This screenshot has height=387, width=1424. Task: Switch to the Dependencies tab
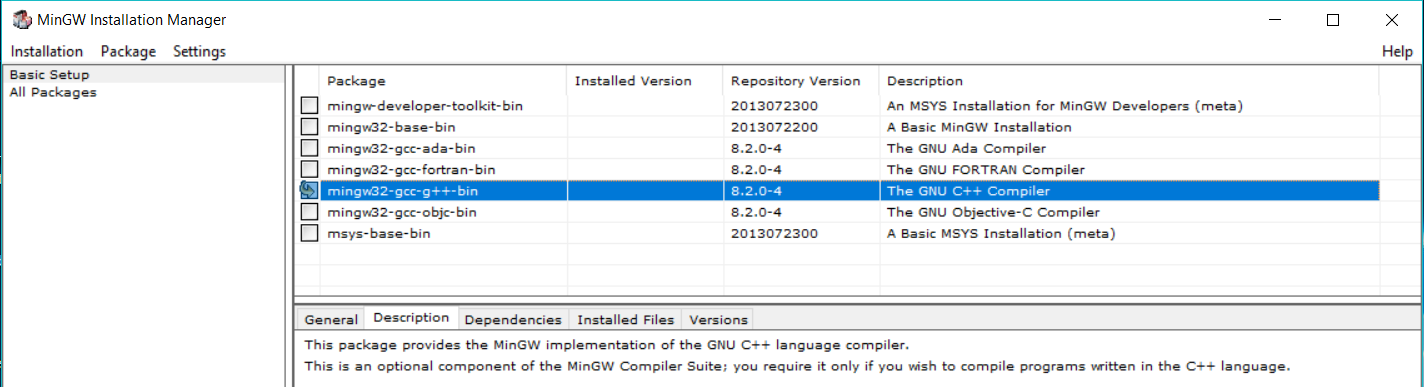513,320
